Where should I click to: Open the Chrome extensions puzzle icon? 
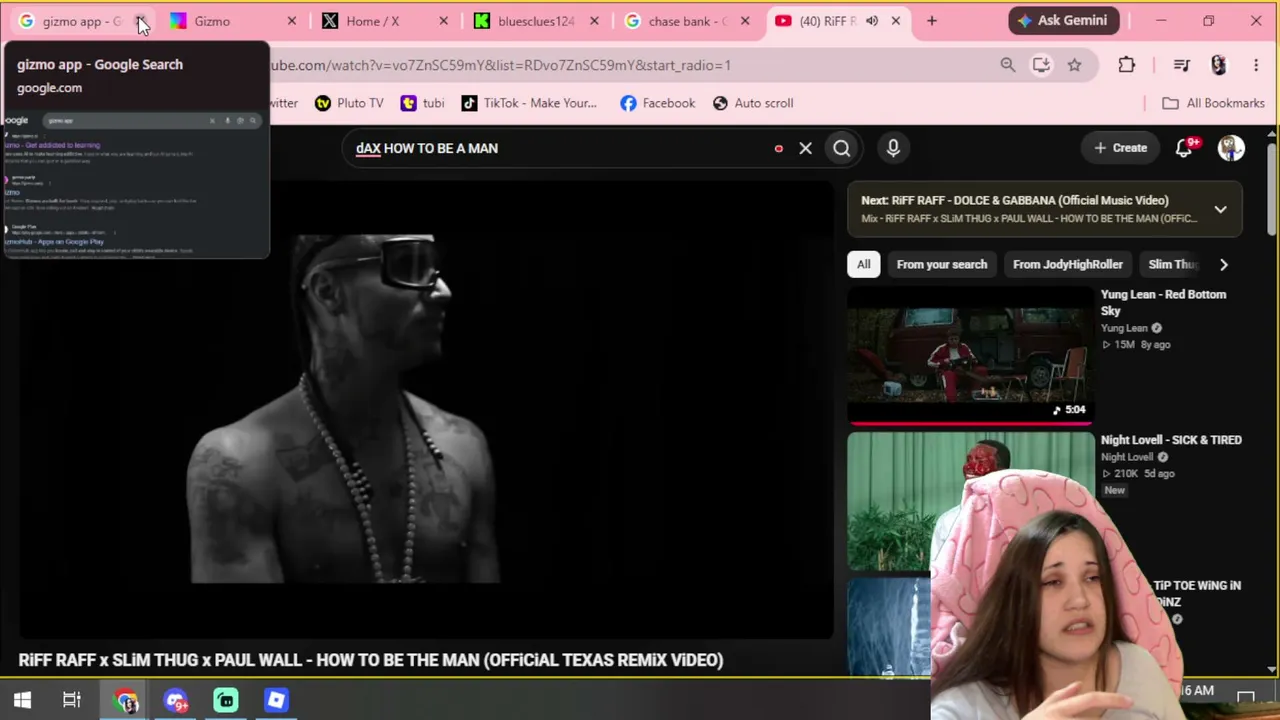[1127, 65]
